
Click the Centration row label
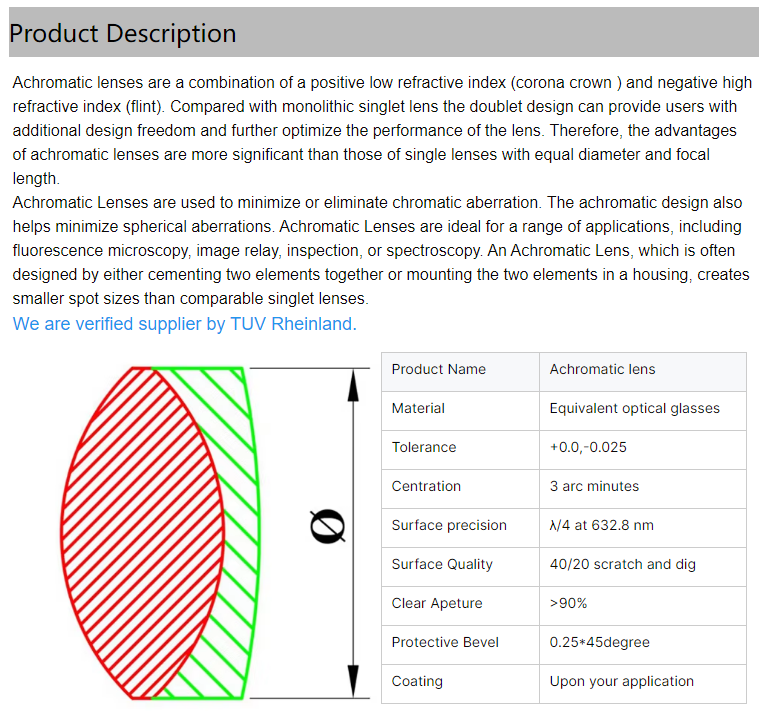426,486
